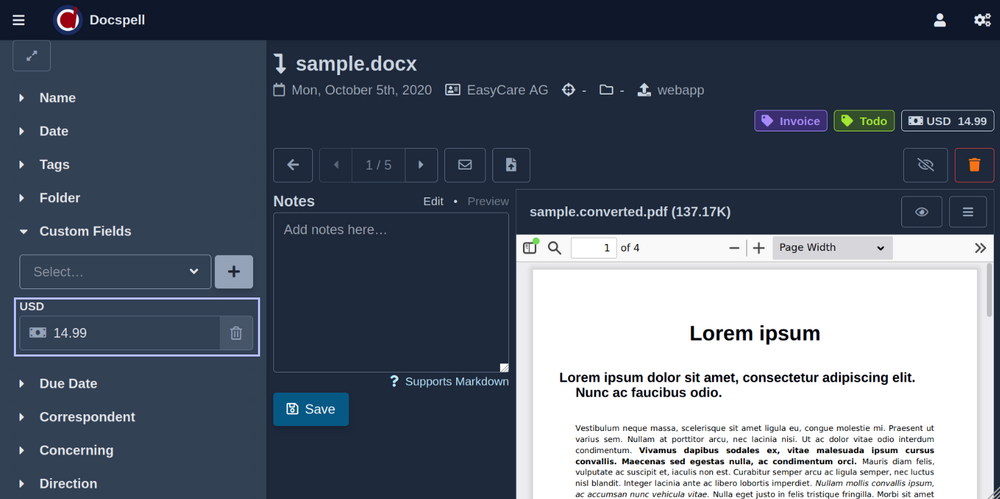Collapse the Custom Fields section

[x=85, y=231]
